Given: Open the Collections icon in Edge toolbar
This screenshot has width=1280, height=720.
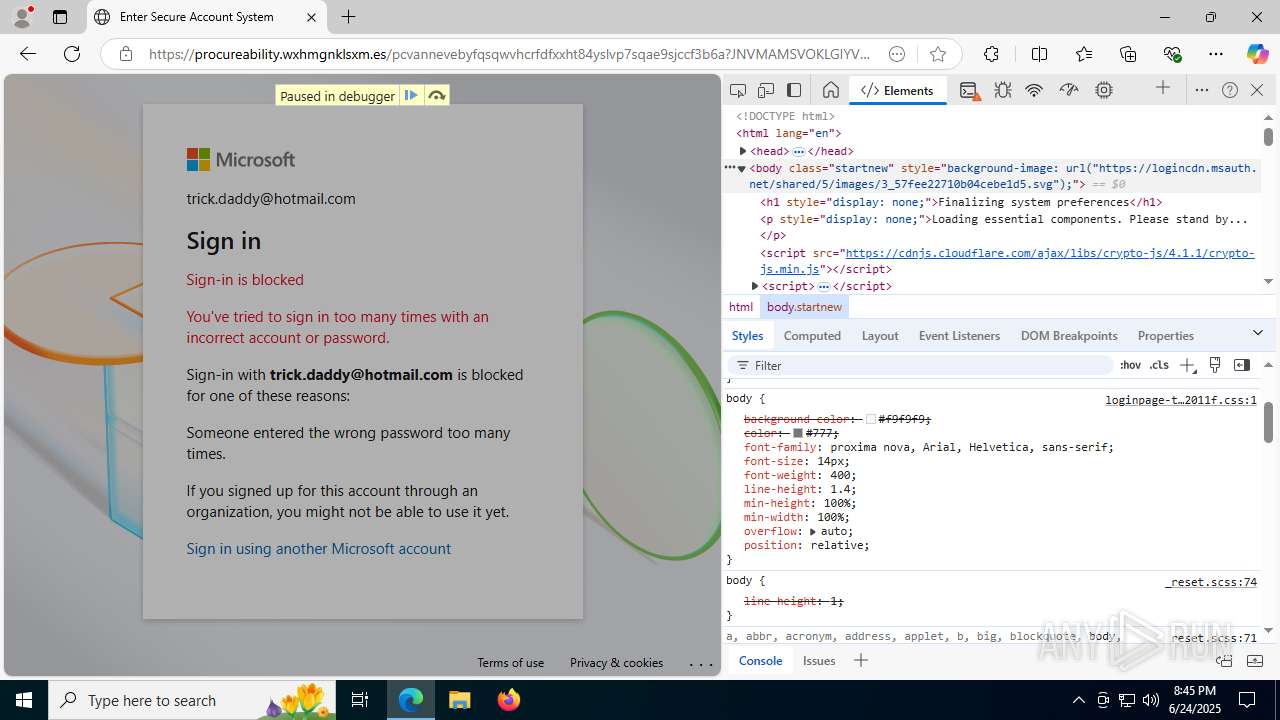Looking at the screenshot, I should pyautogui.click(x=1128, y=54).
